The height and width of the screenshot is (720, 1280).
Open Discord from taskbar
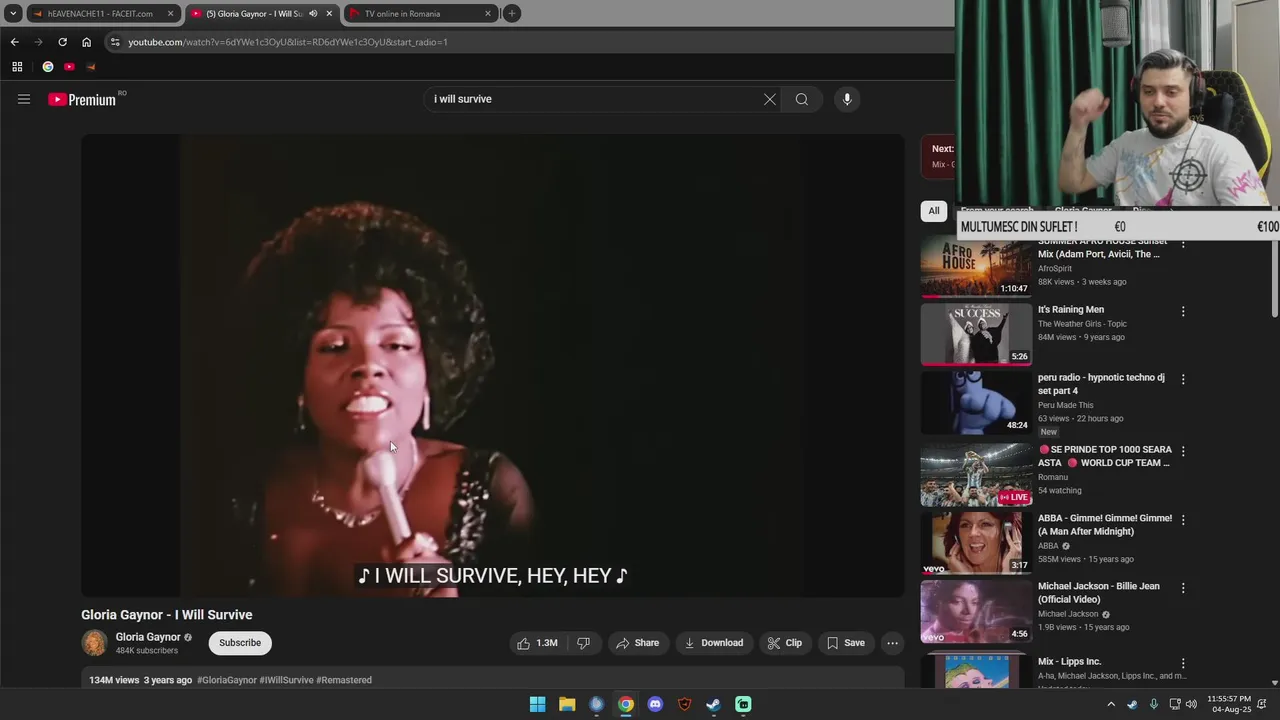[655, 704]
